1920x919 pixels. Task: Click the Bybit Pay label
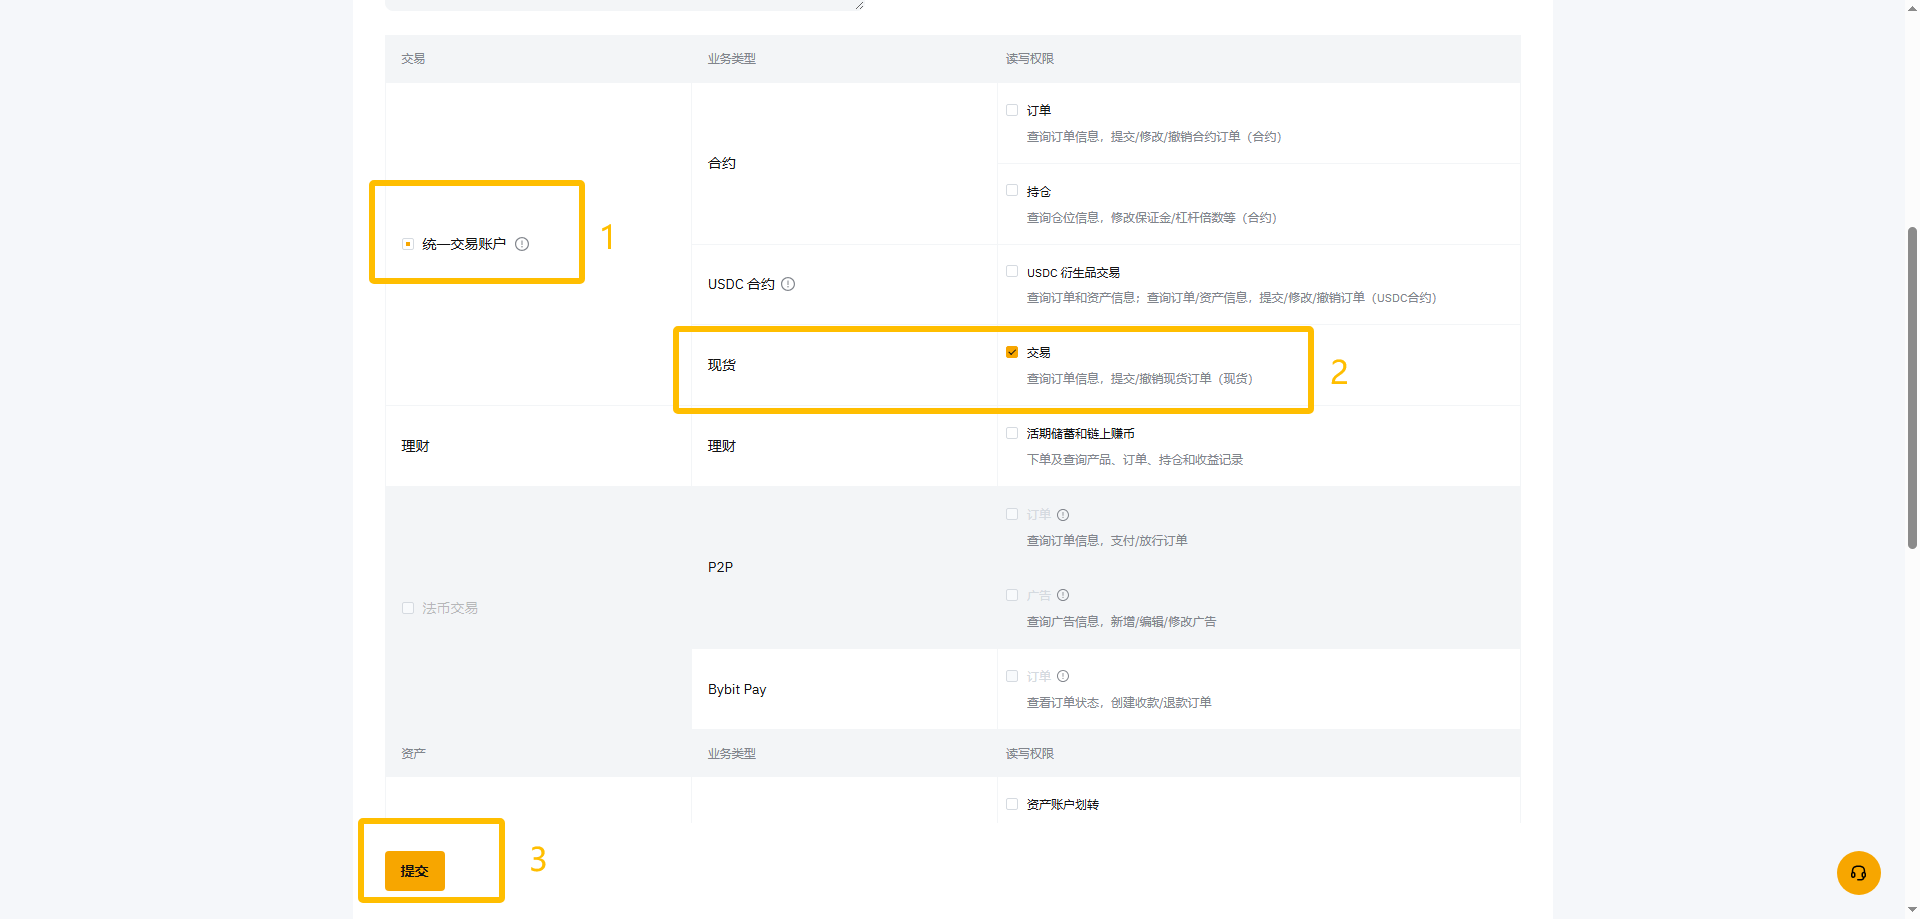tap(737, 689)
